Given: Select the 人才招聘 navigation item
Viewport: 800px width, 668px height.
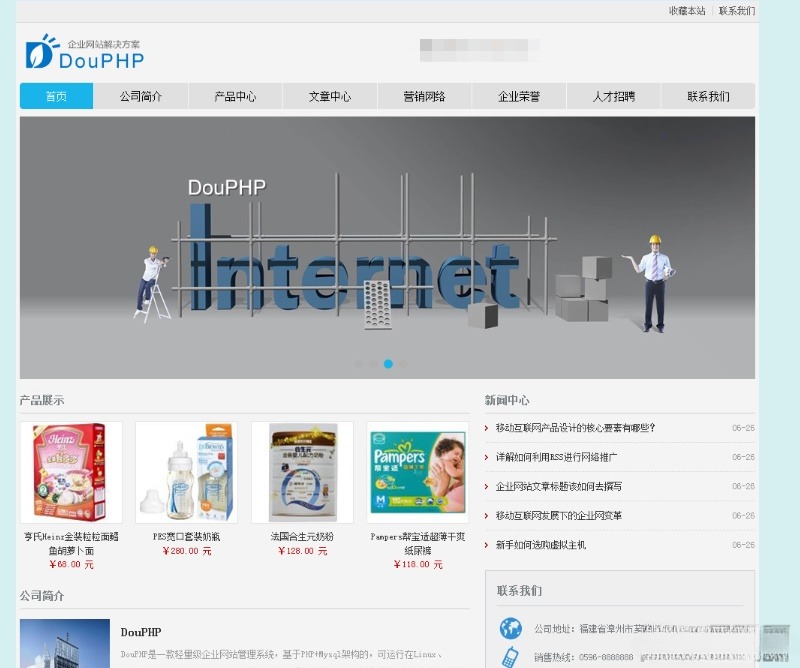Looking at the screenshot, I should tap(613, 96).
